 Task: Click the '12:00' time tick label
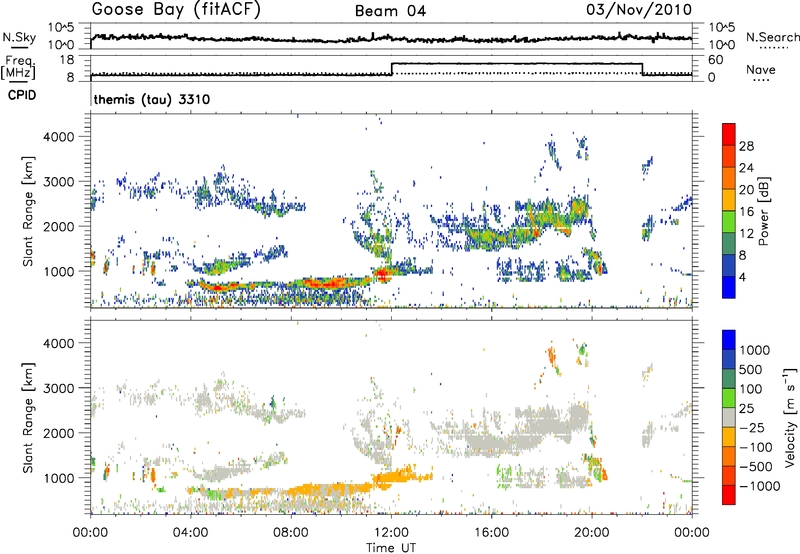coord(391,533)
